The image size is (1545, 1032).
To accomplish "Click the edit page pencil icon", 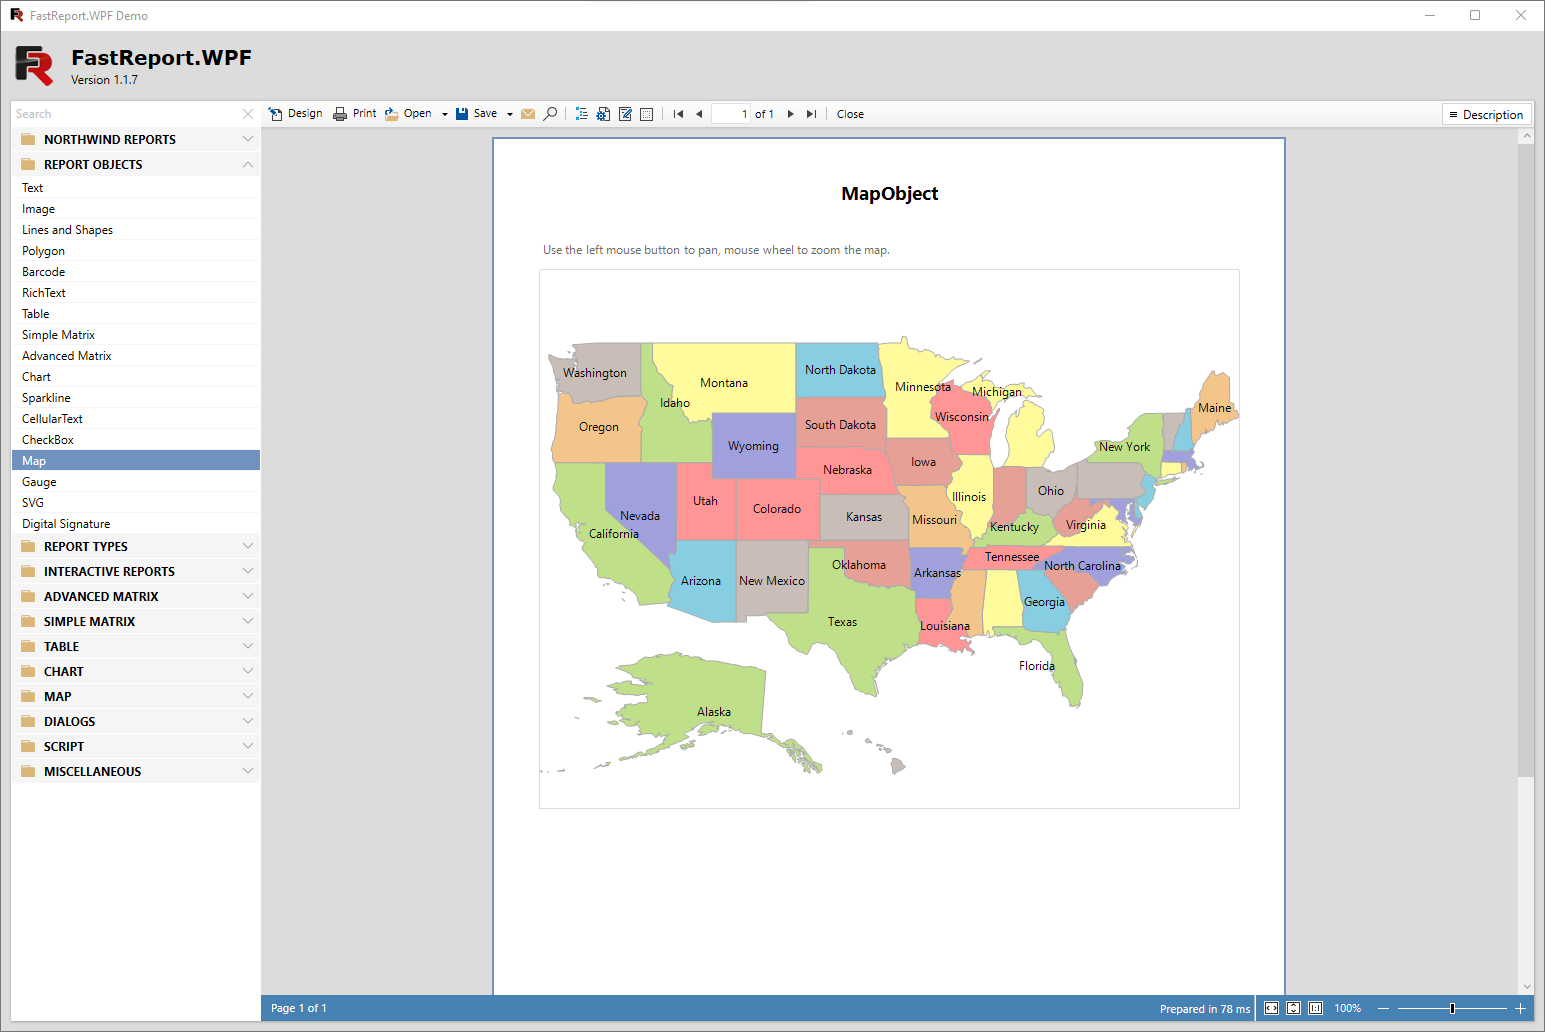I will pos(625,114).
